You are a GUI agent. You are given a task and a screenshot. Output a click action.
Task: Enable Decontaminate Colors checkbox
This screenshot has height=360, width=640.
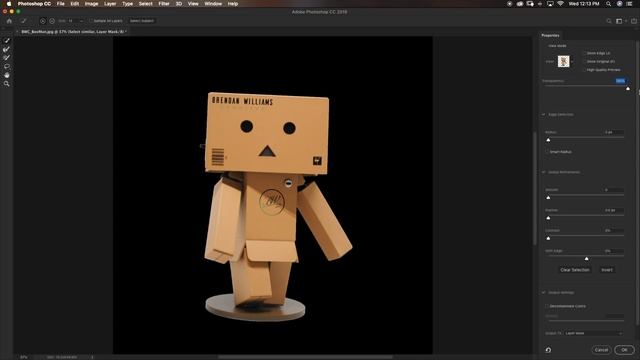(547, 306)
